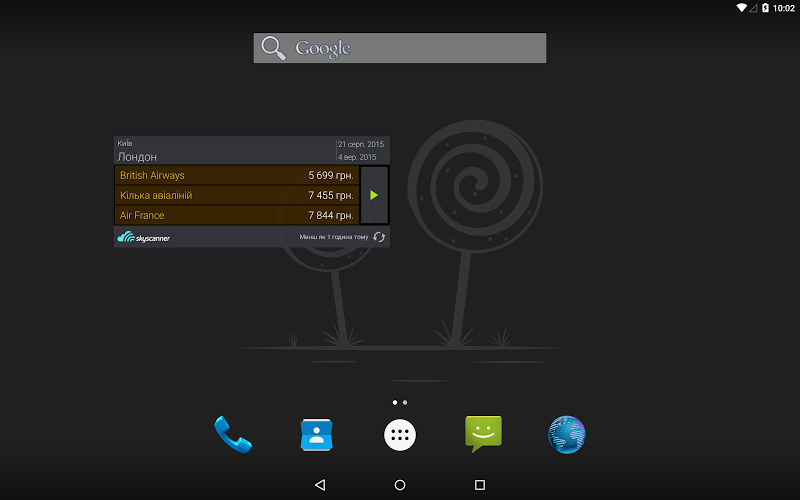Tap the Google search magnifier icon

[x=273, y=48]
